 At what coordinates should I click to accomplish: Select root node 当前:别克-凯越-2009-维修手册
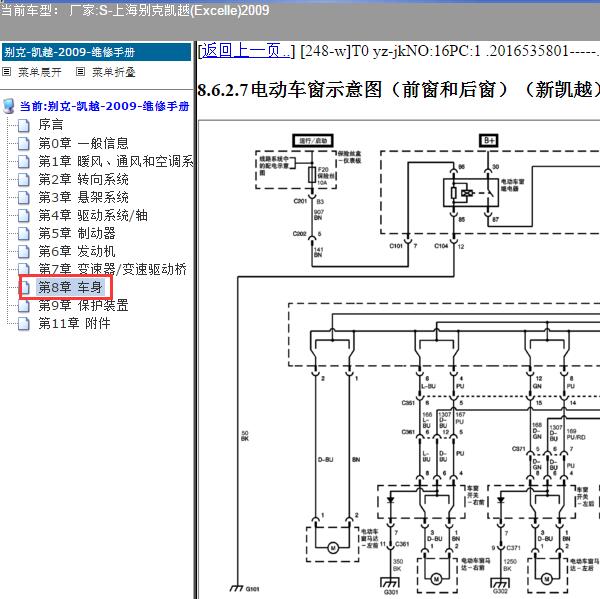pos(104,106)
